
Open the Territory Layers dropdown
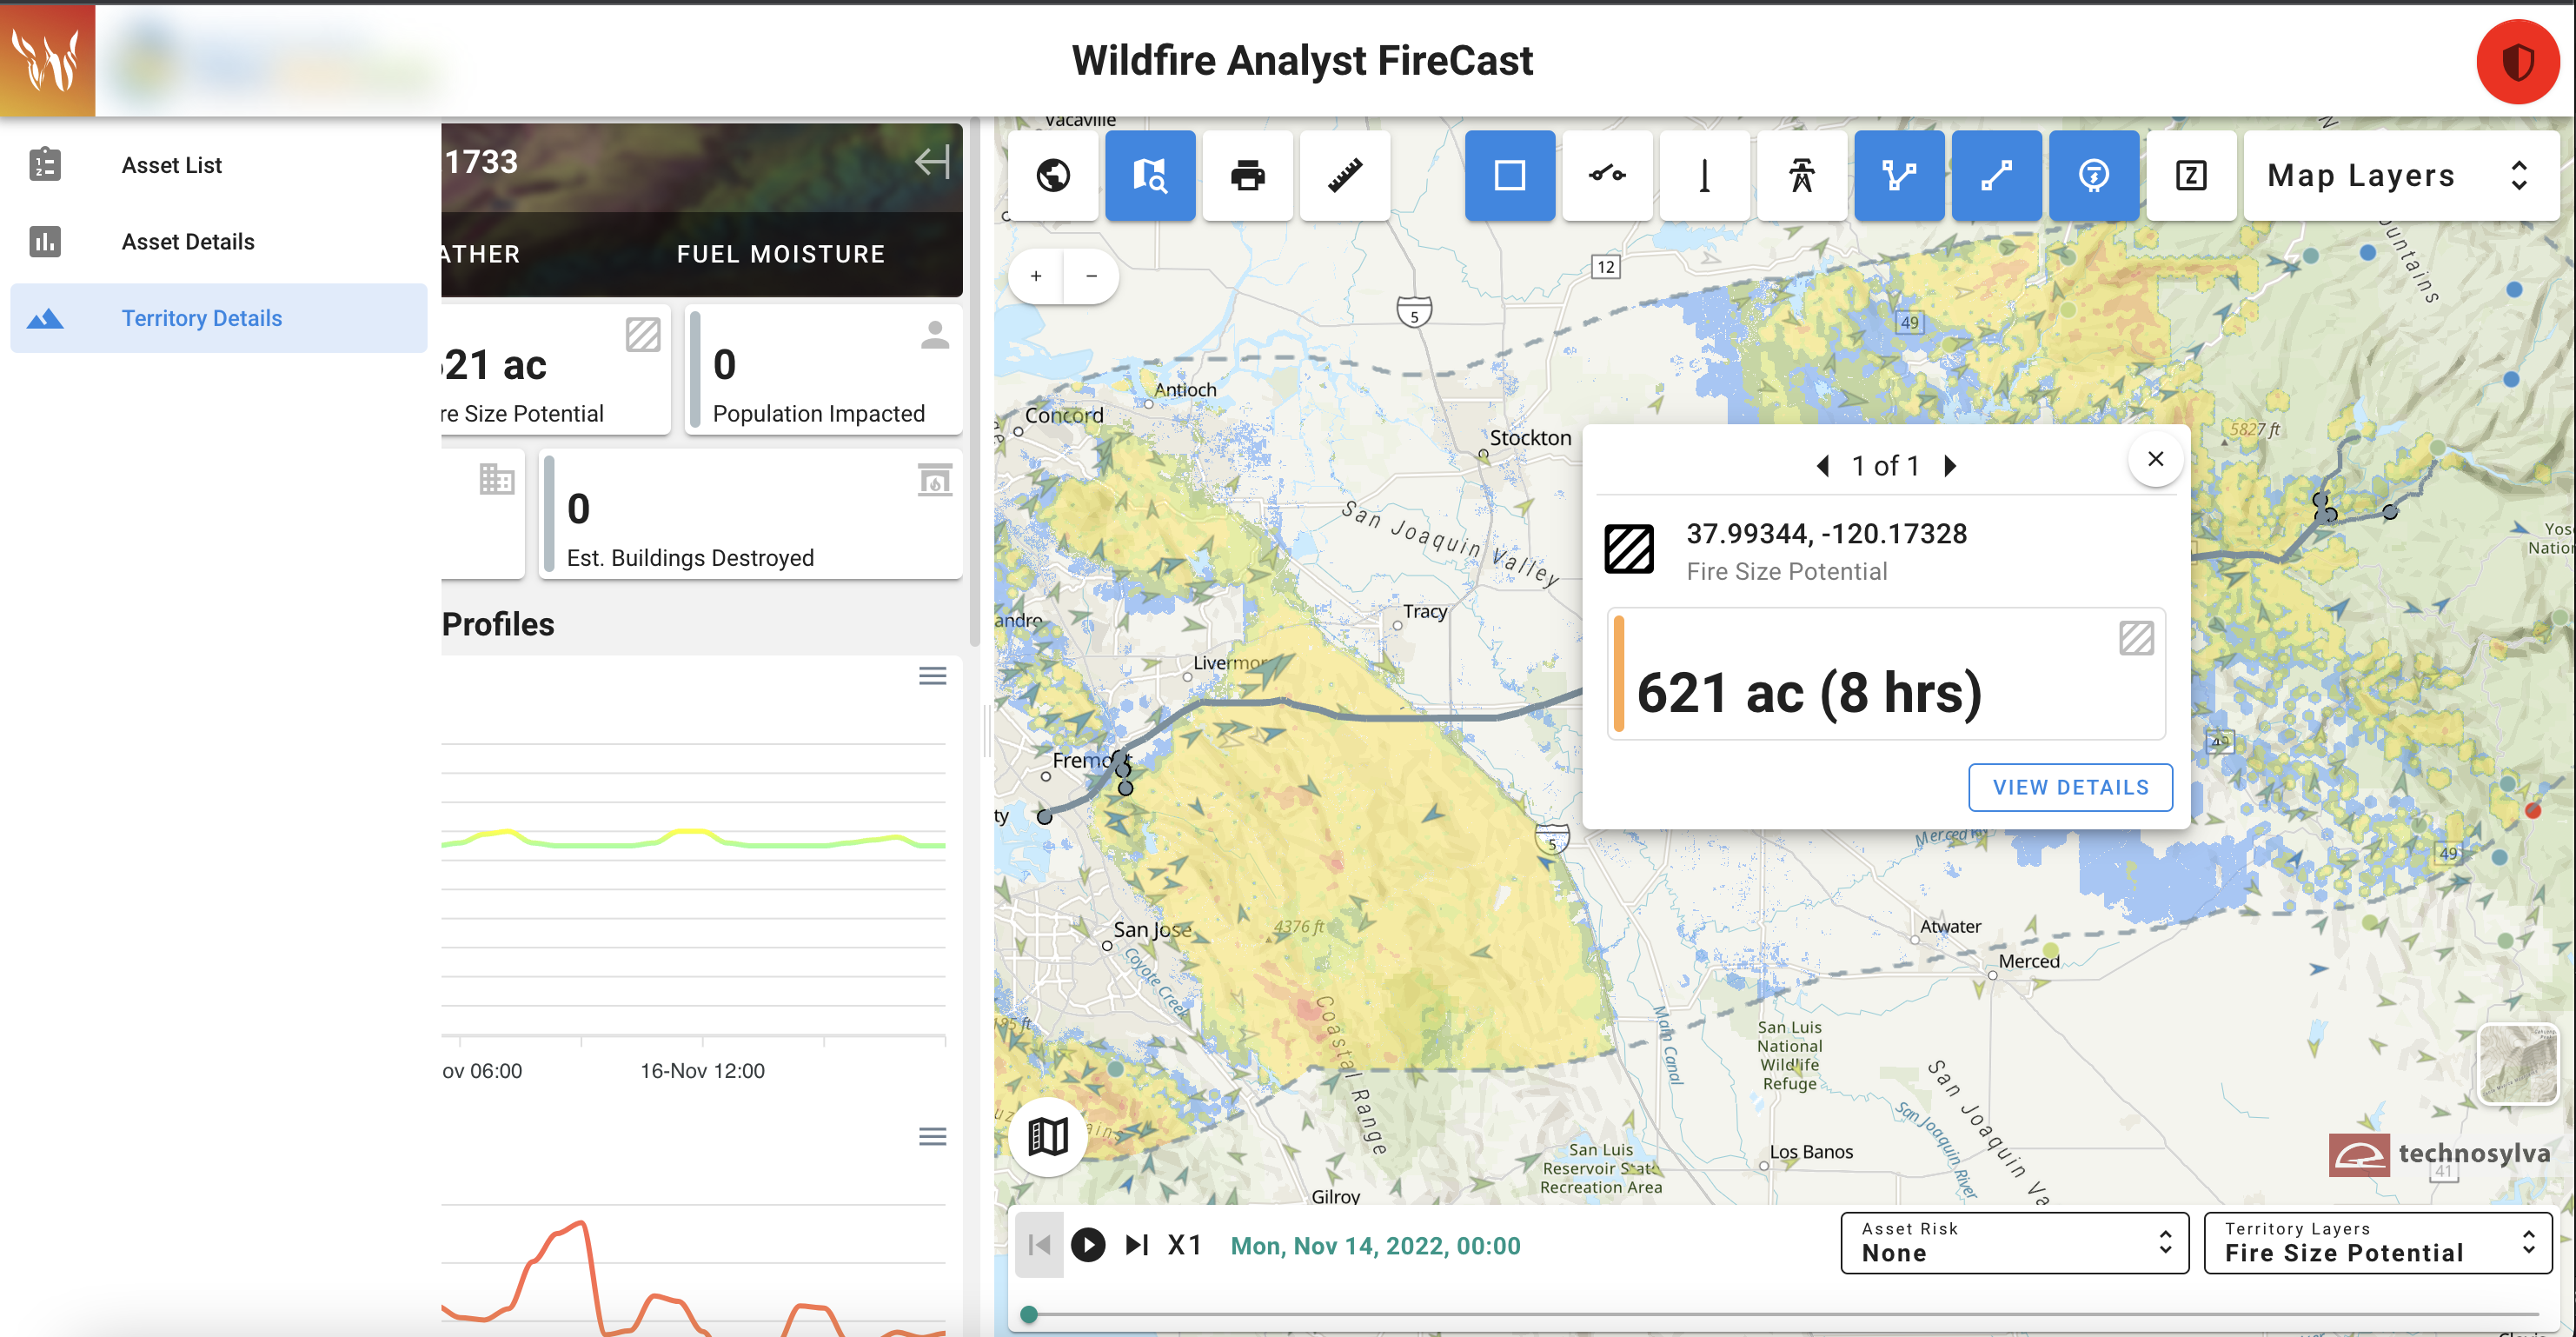[2377, 1242]
